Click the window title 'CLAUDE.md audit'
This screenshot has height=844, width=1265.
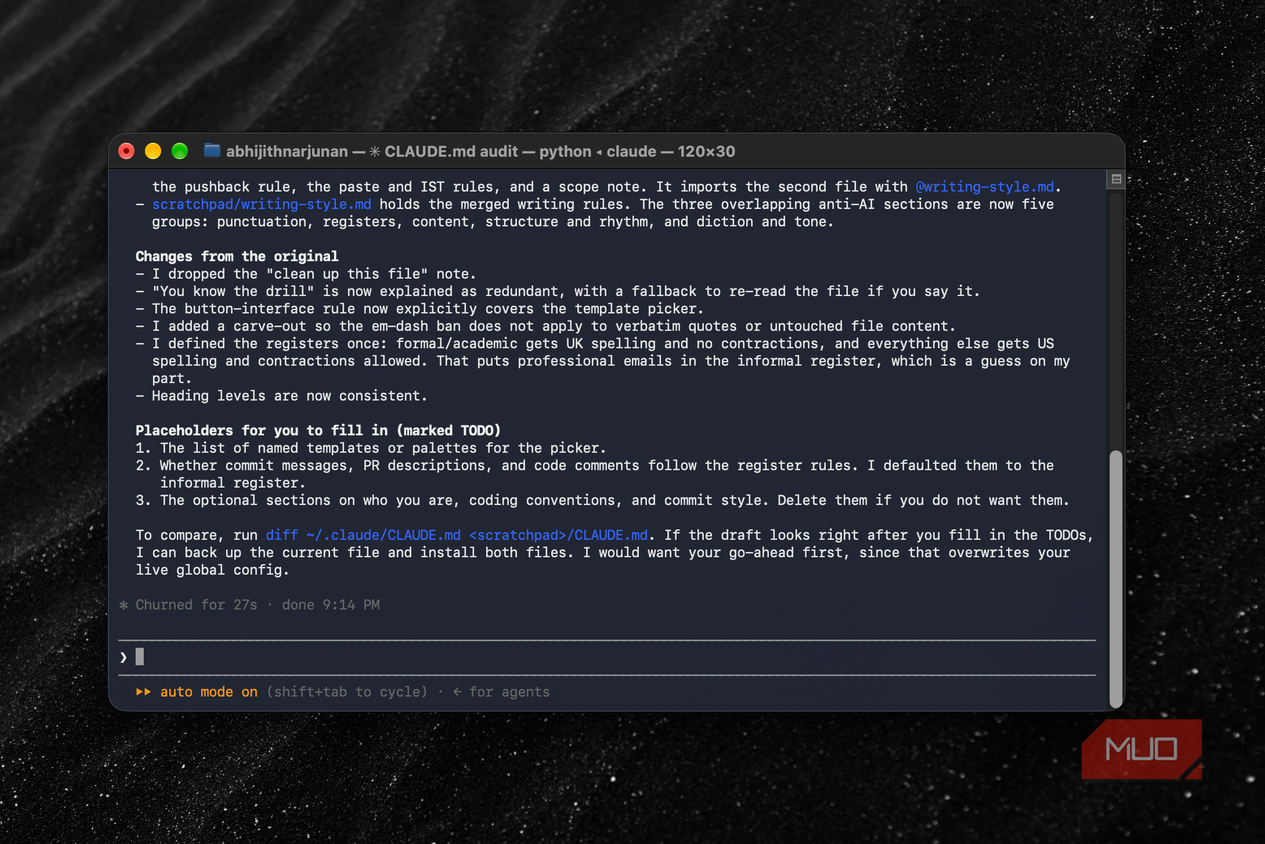(451, 152)
